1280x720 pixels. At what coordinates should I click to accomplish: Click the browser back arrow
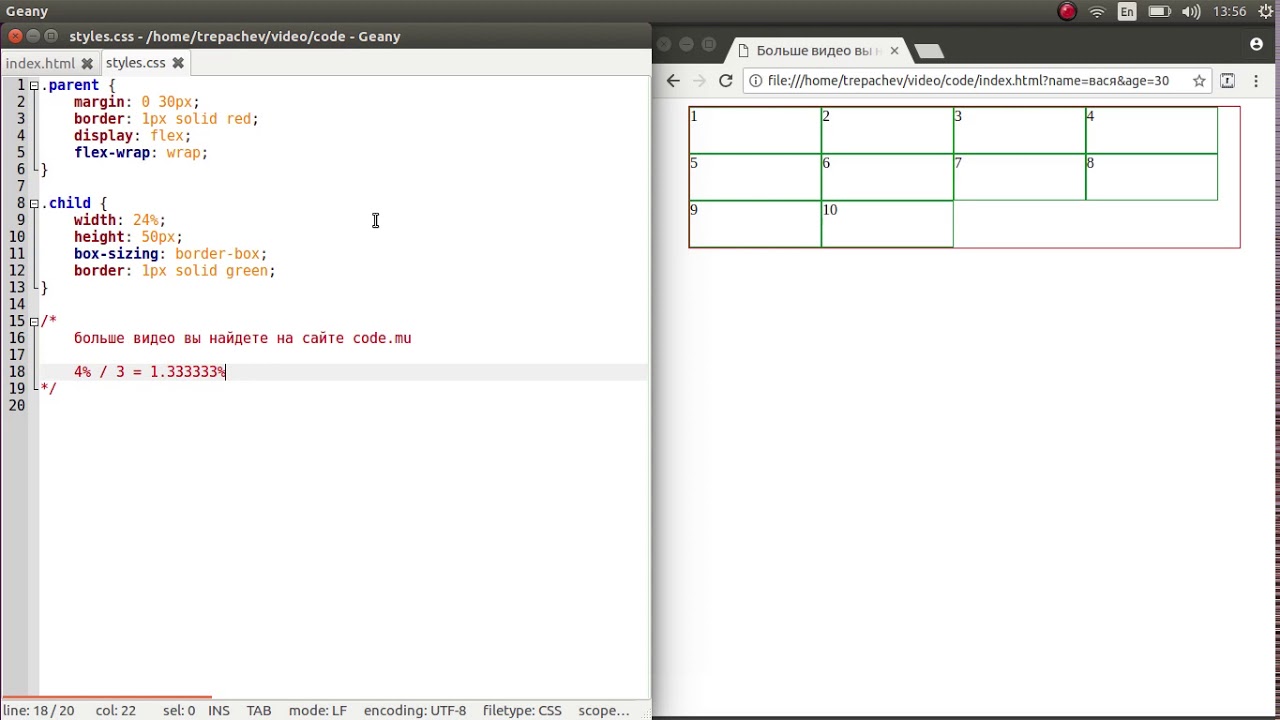point(673,81)
